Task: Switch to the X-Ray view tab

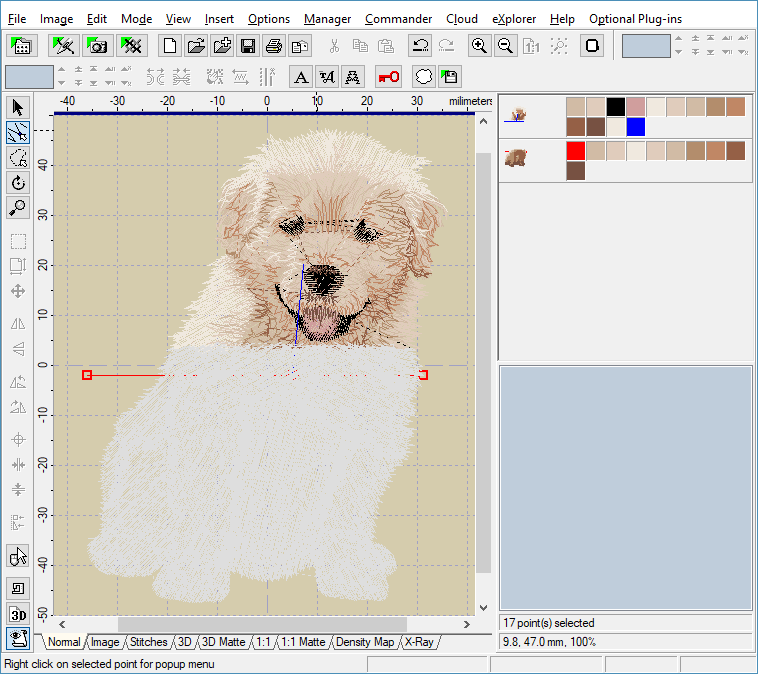Action: pos(420,642)
